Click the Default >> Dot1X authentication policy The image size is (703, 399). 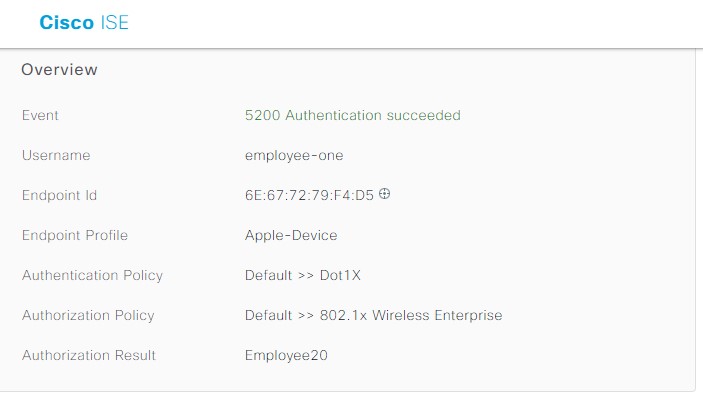303,275
